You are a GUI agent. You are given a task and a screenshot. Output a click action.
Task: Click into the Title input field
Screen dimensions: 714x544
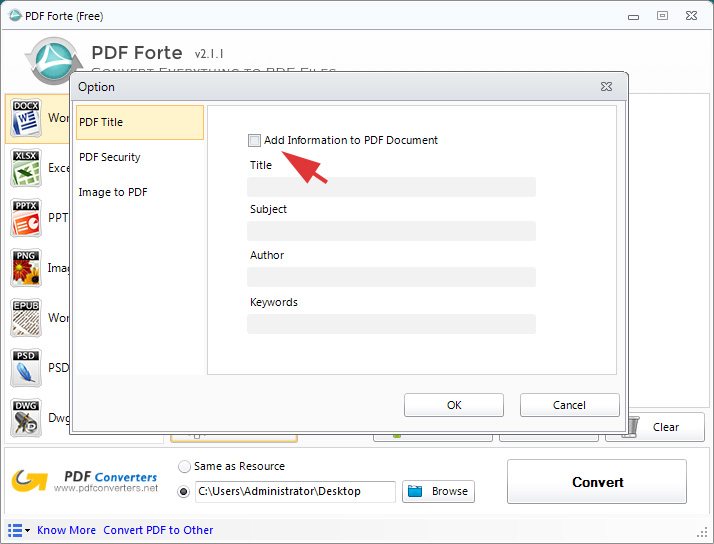391,187
